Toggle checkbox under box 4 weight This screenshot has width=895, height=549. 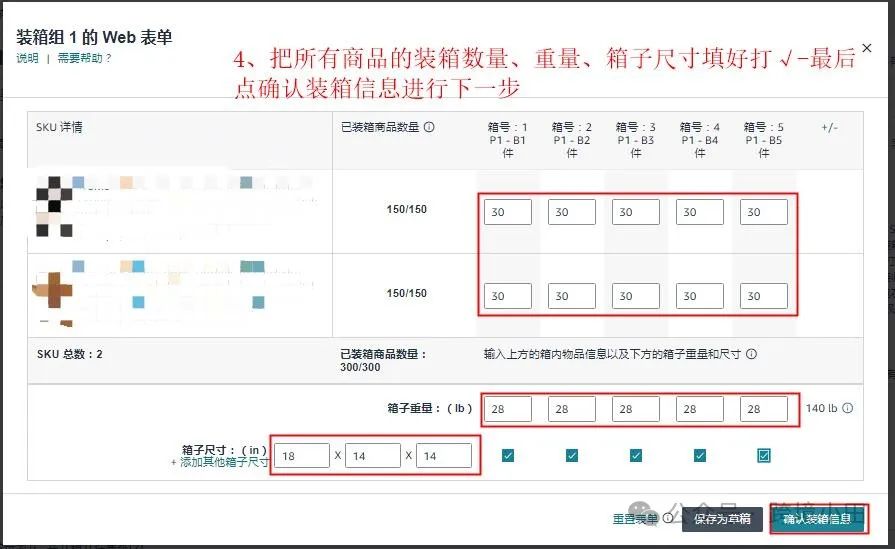coord(700,455)
